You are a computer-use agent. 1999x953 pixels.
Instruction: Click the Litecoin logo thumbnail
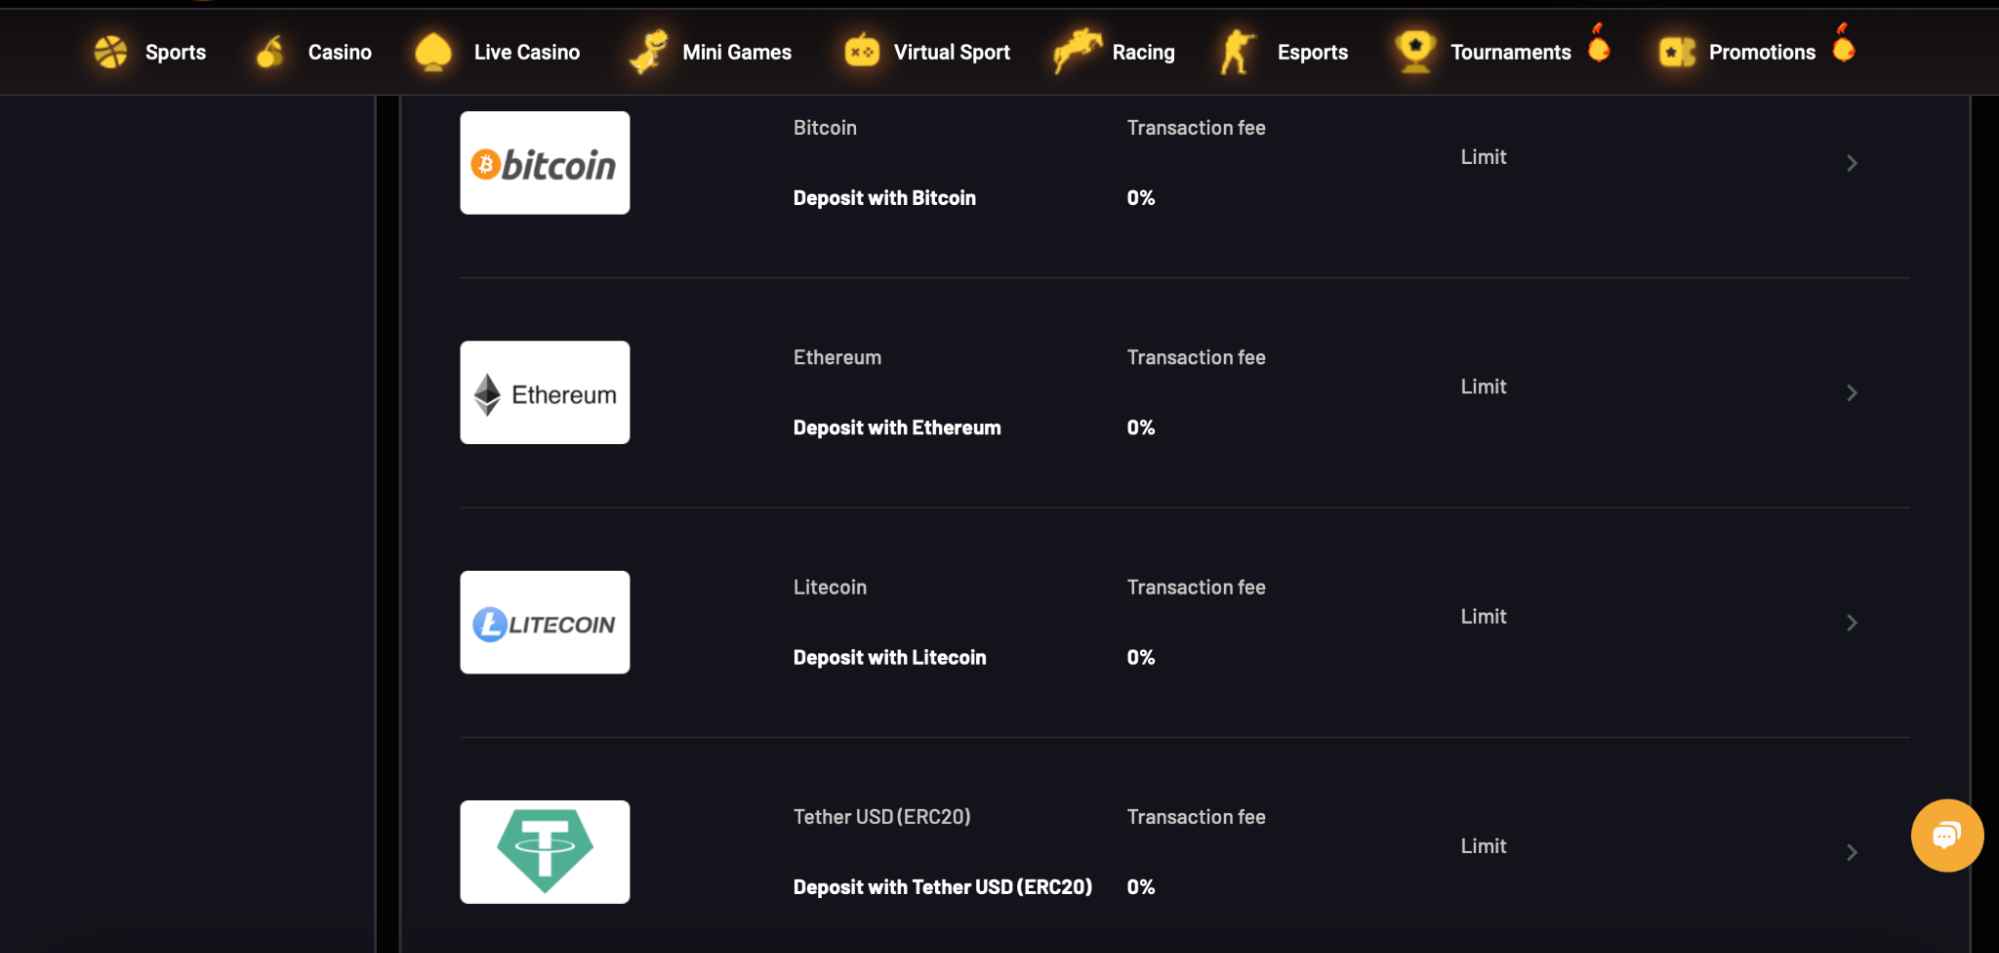coord(545,622)
